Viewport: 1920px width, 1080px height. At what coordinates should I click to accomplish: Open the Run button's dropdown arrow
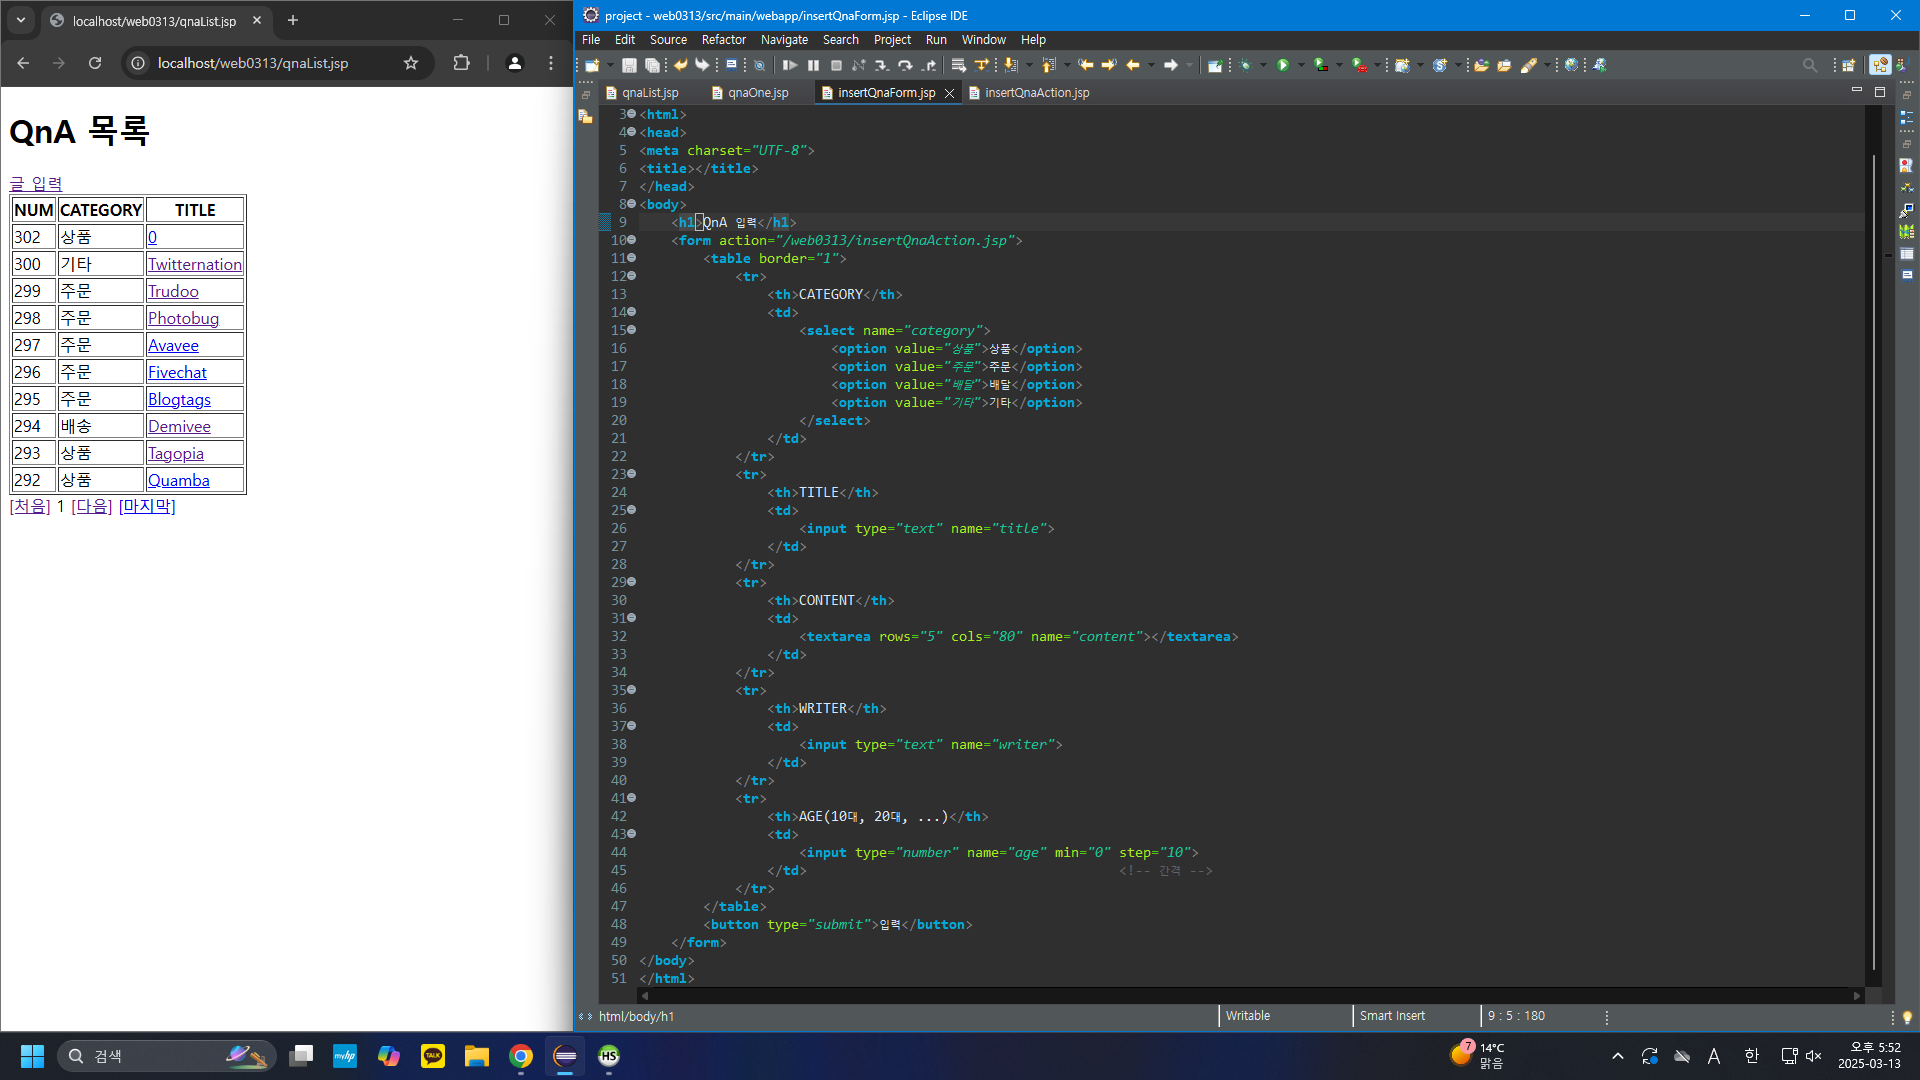pyautogui.click(x=1301, y=65)
